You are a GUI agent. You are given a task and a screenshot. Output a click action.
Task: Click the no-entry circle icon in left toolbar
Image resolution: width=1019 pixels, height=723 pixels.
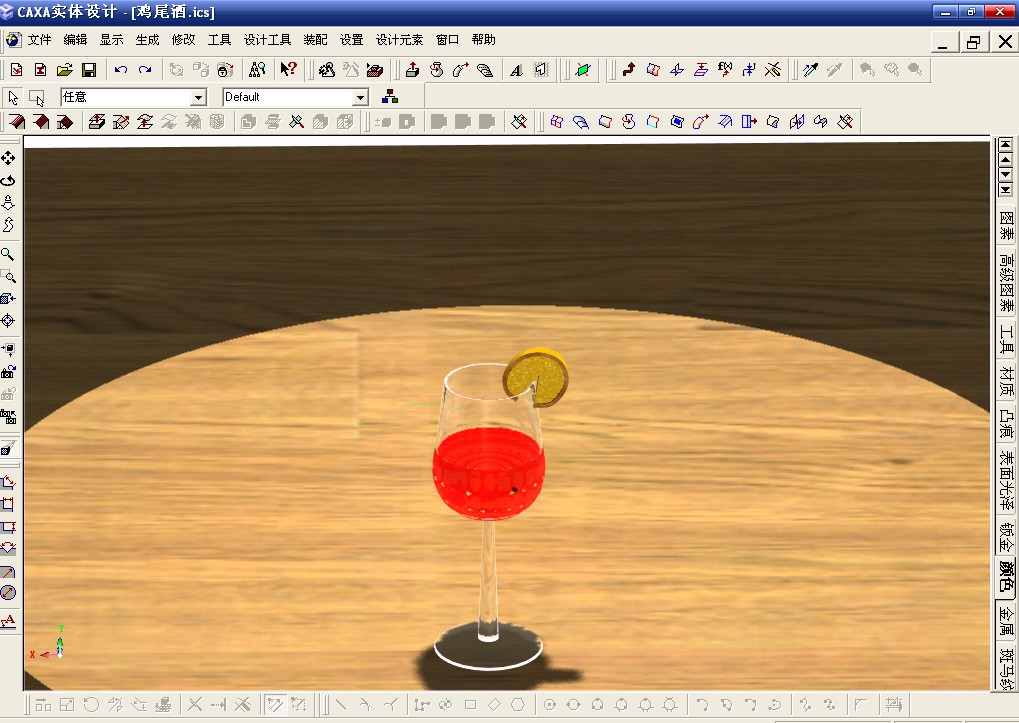click(8, 592)
